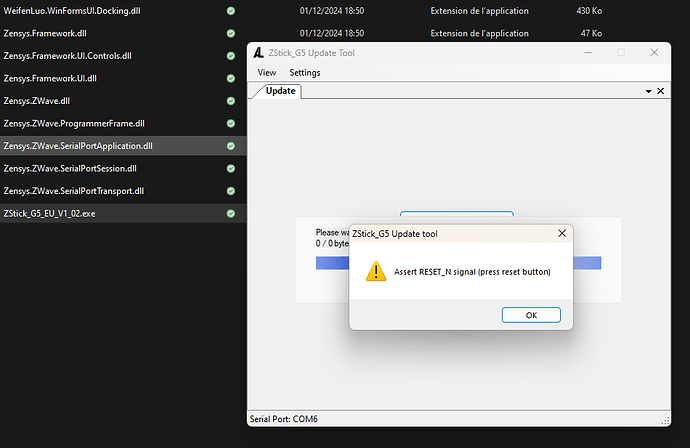Viewport: 690px width, 448px height.
Task: Click the window resize grip in status bar
Action: point(665,421)
